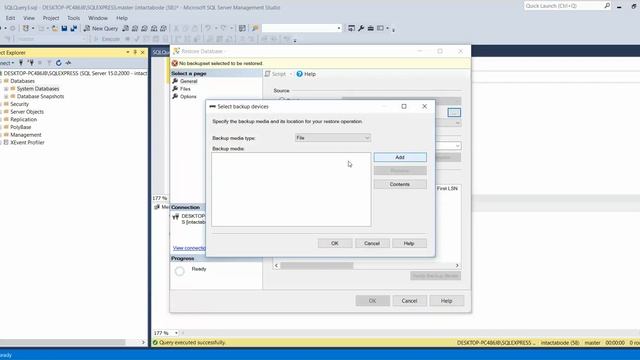Click Help icon in Restore Database toolbar
Screen dimensions: 640x360
coord(306,74)
